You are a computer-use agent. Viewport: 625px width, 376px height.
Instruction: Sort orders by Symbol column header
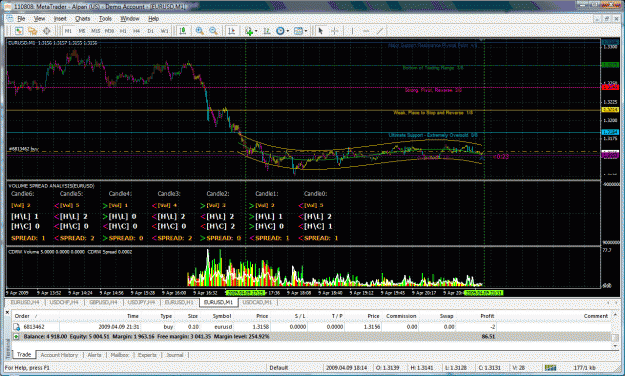[x=222, y=316]
